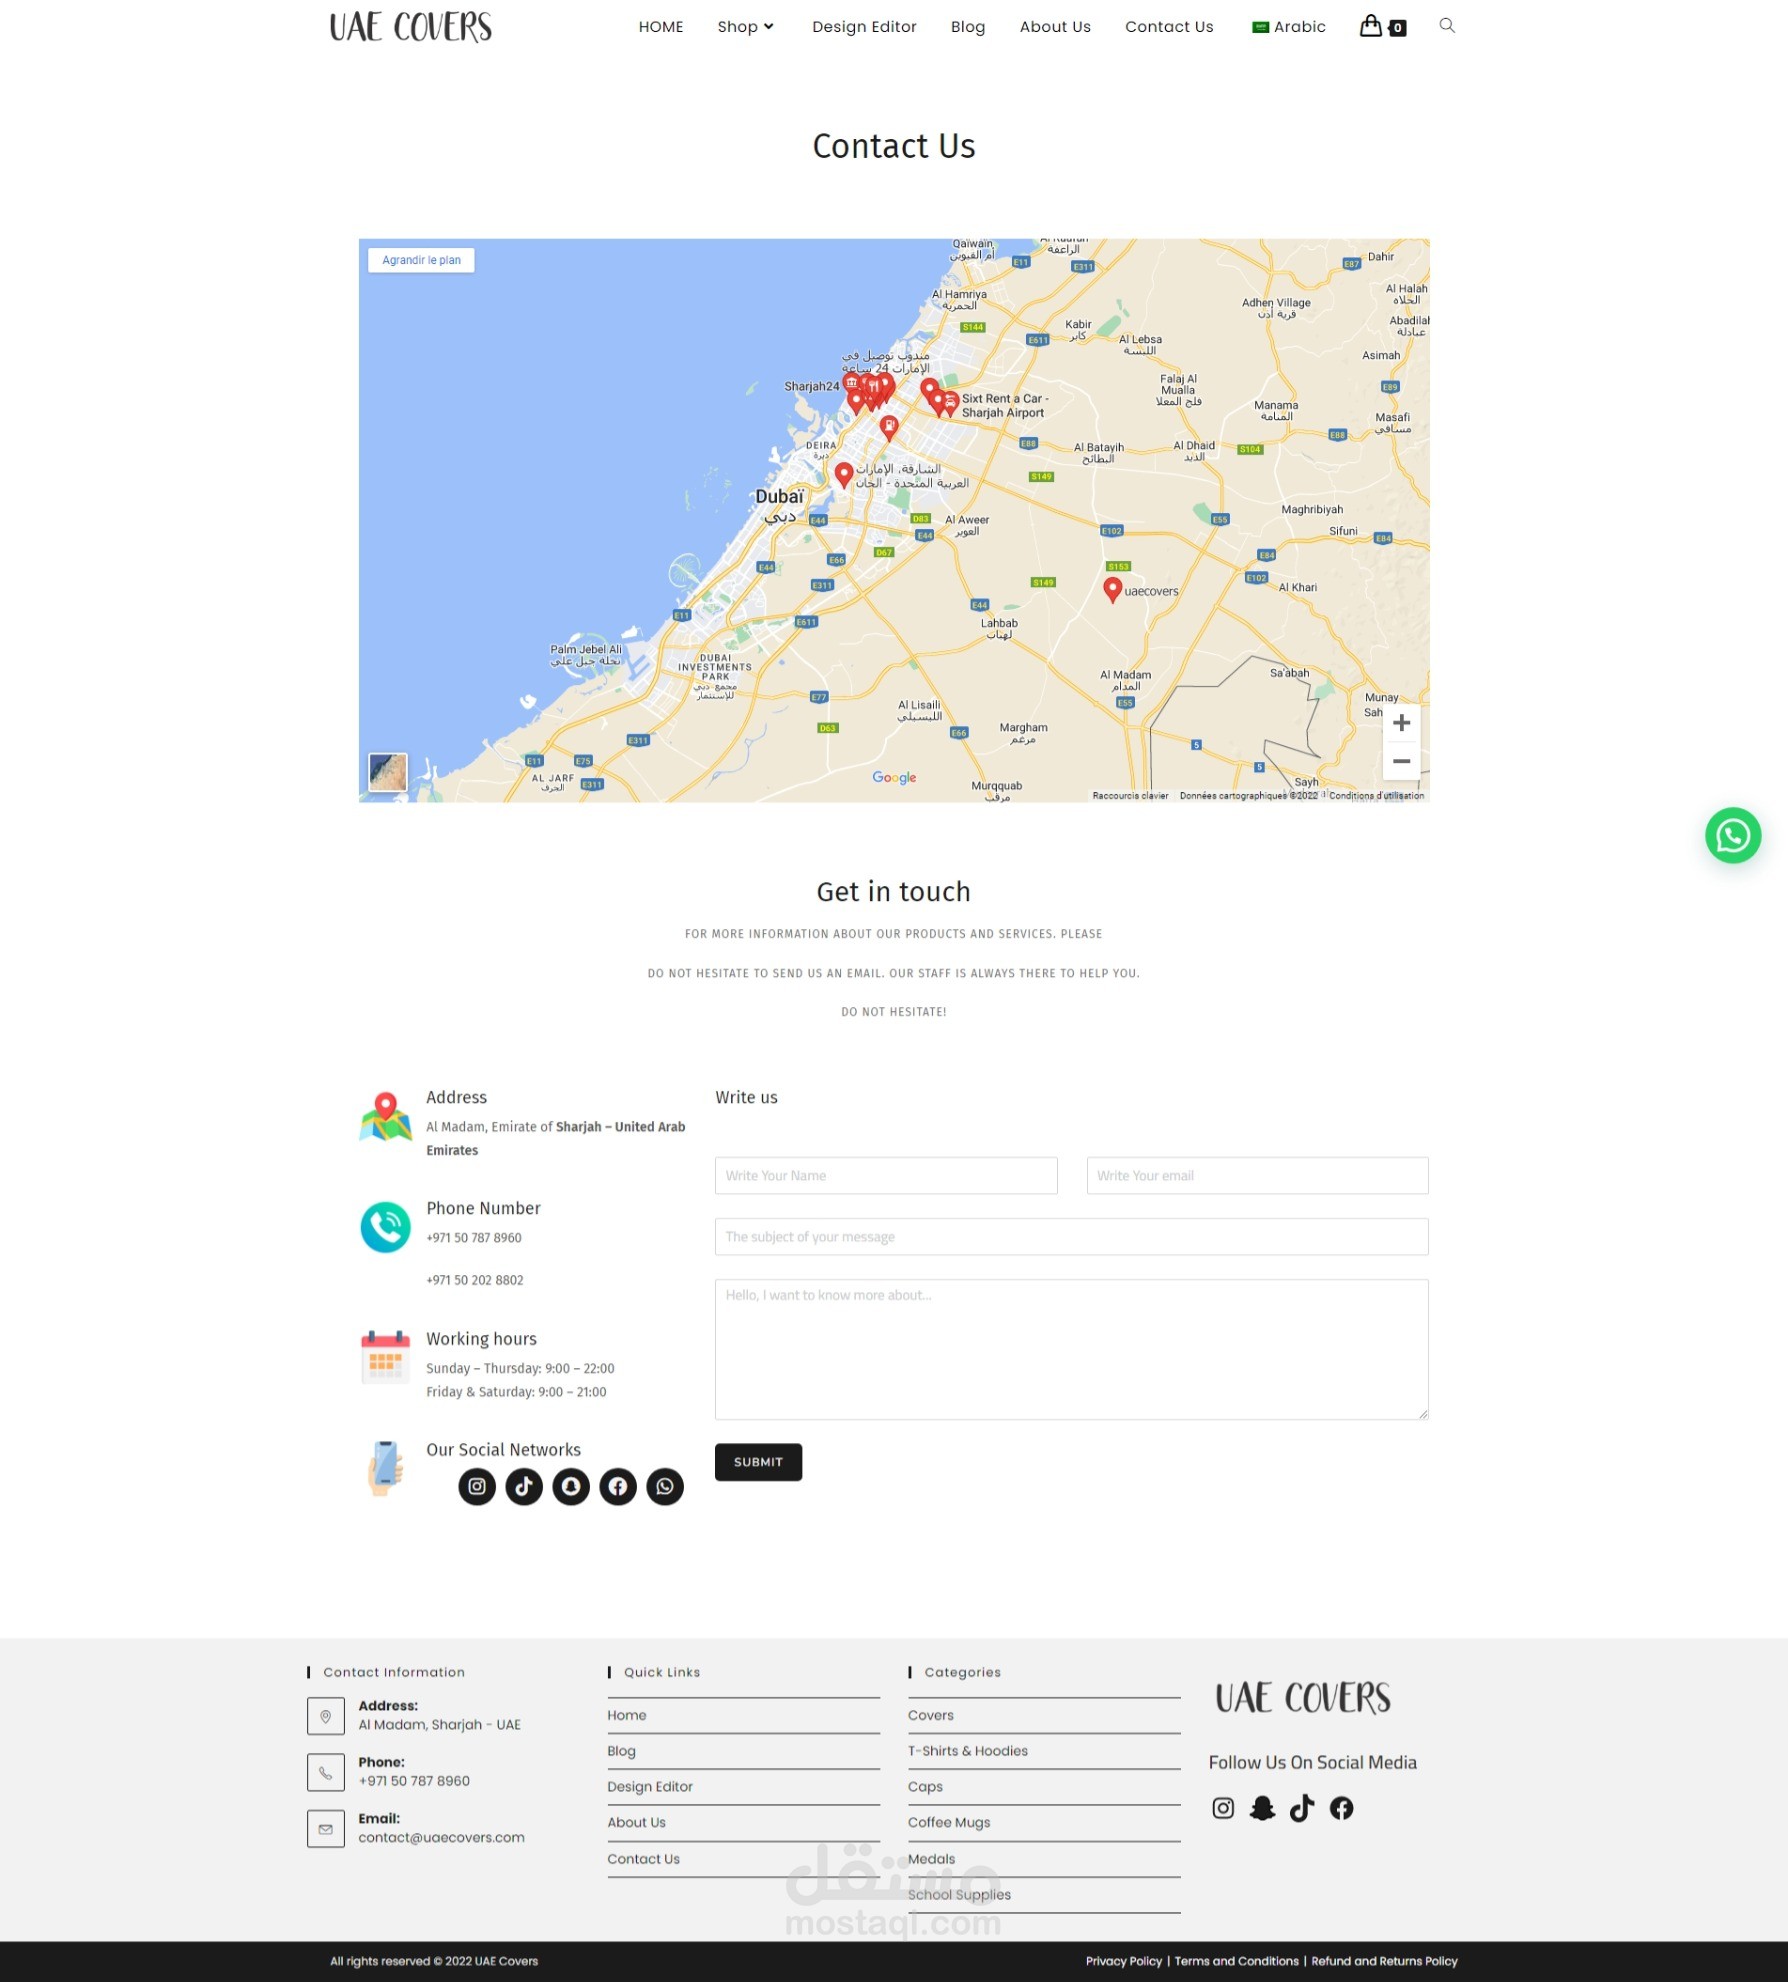
Task: Click contact@uaecovers.com email address
Action: (441, 1838)
